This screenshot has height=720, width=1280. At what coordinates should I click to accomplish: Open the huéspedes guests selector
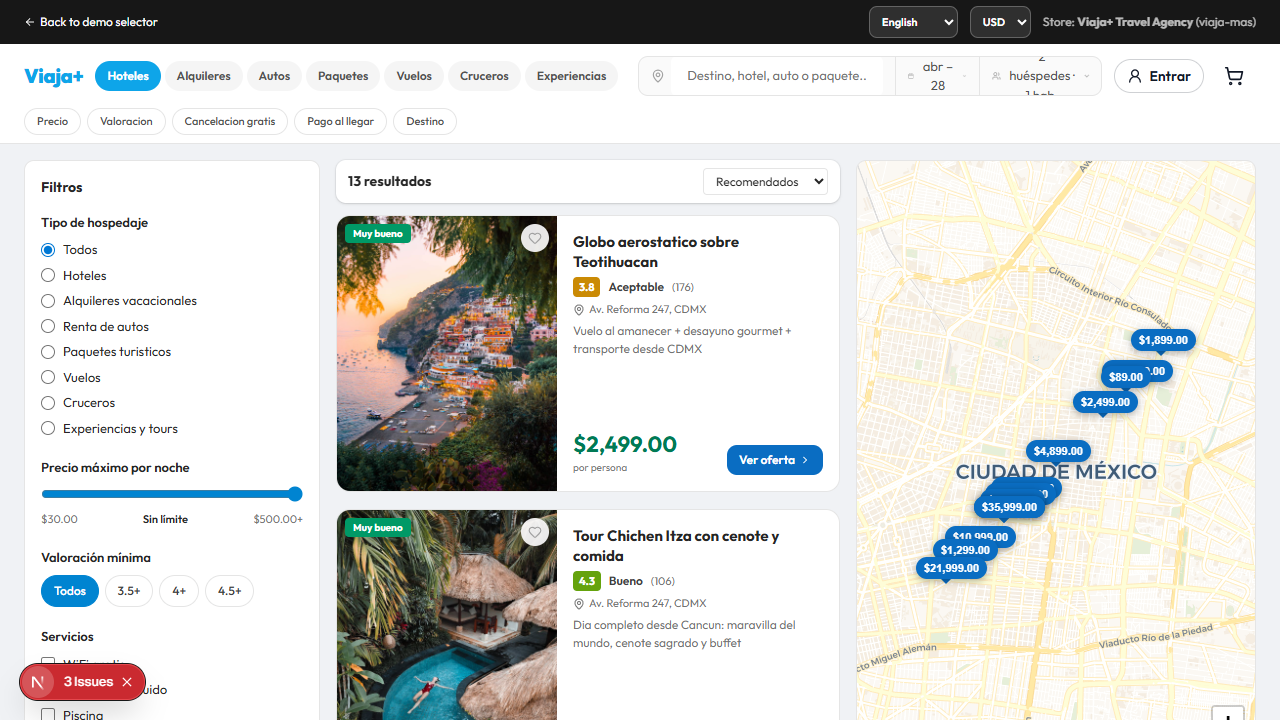(1040, 76)
